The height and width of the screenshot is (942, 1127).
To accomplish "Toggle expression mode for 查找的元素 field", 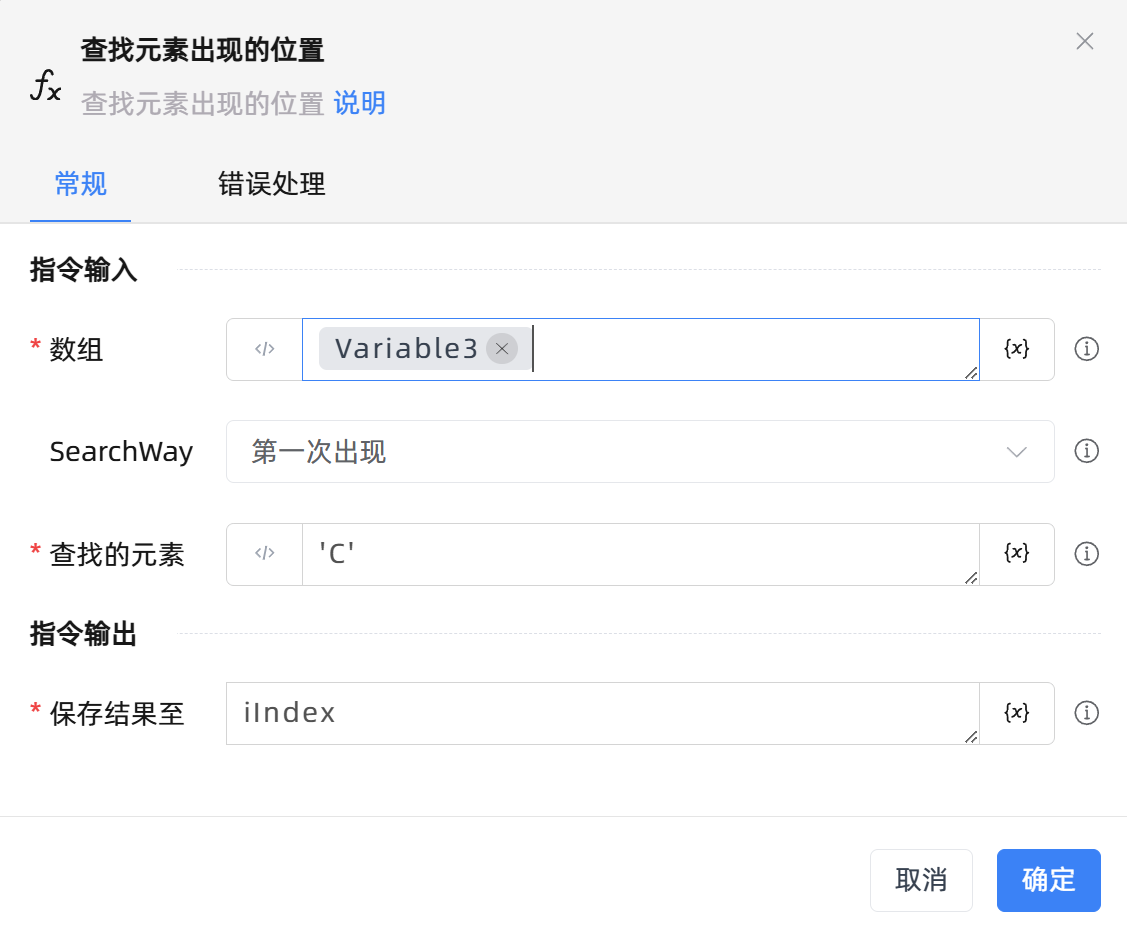I will pos(264,554).
